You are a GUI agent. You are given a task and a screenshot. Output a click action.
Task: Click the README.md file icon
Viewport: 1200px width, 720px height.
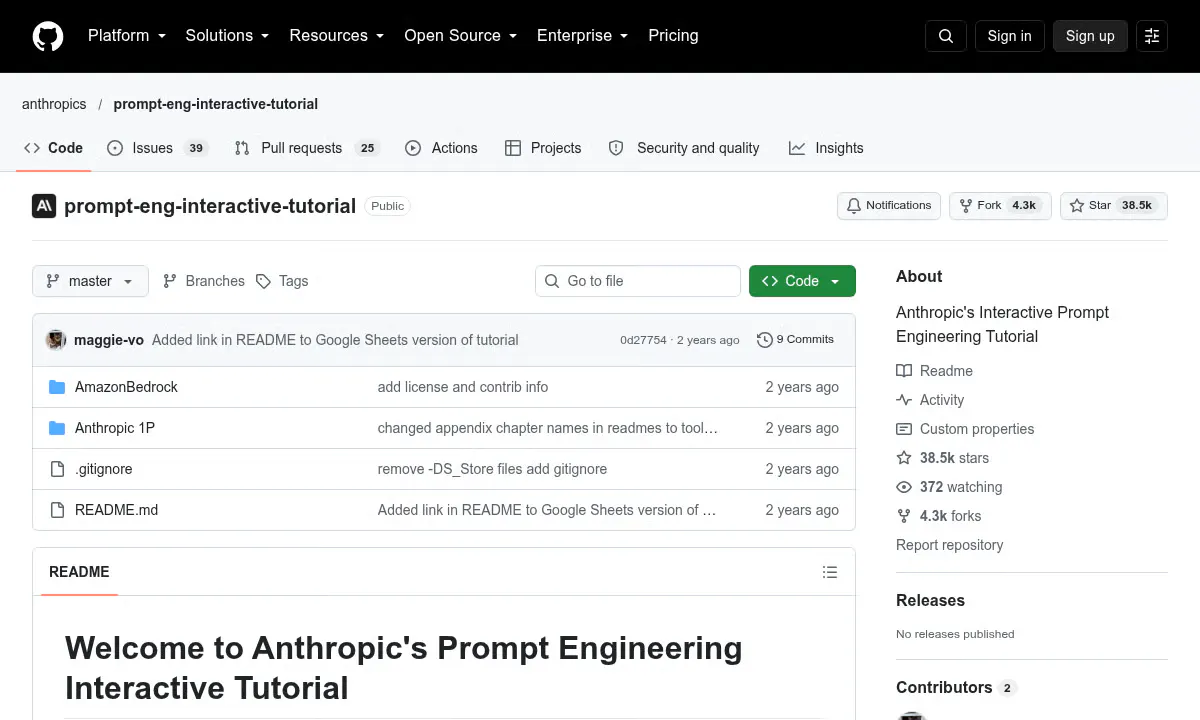pos(57,510)
